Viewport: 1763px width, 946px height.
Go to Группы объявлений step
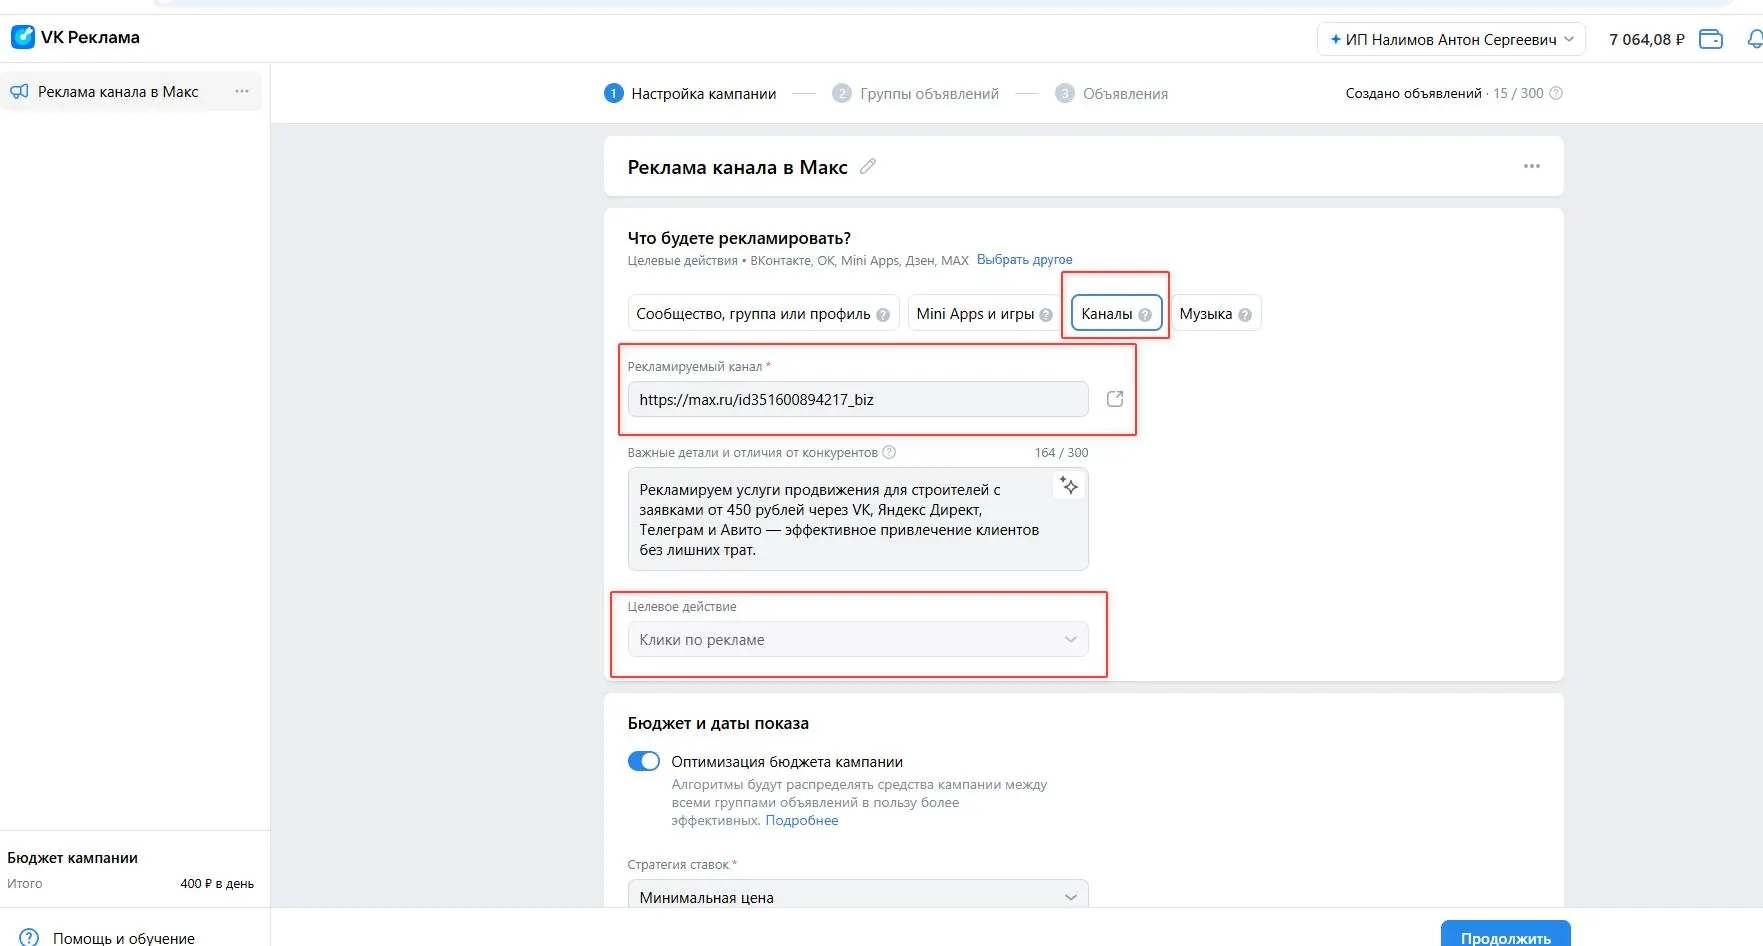(929, 93)
